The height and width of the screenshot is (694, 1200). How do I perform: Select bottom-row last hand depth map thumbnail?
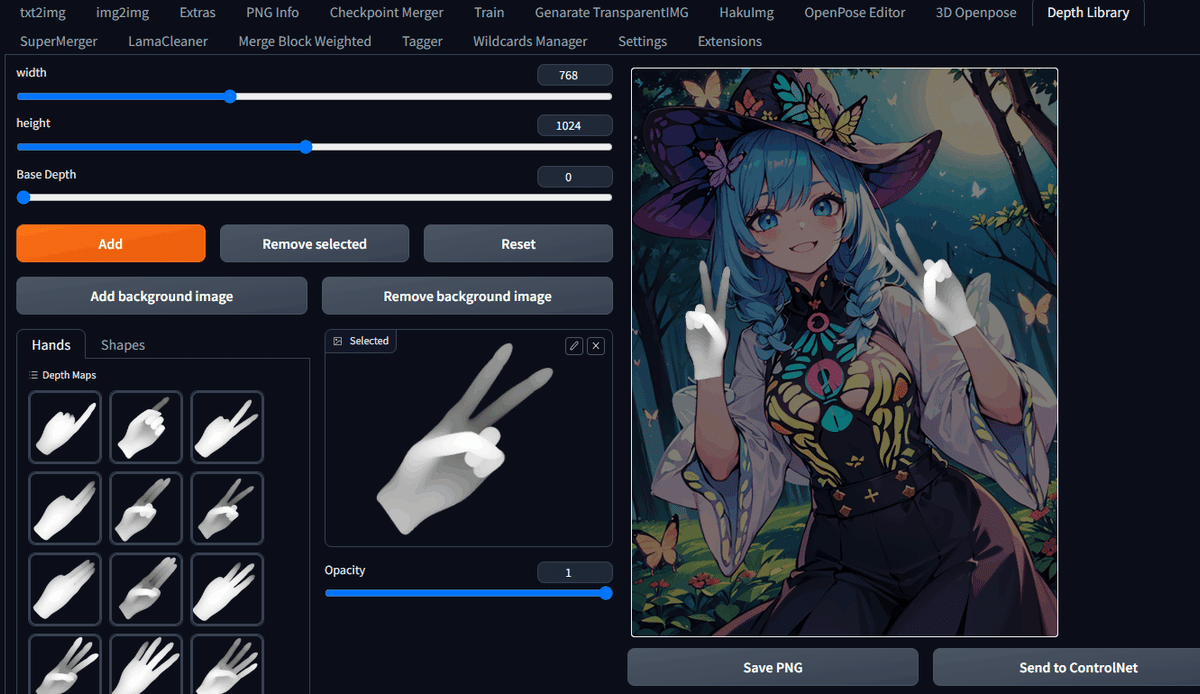click(x=227, y=664)
